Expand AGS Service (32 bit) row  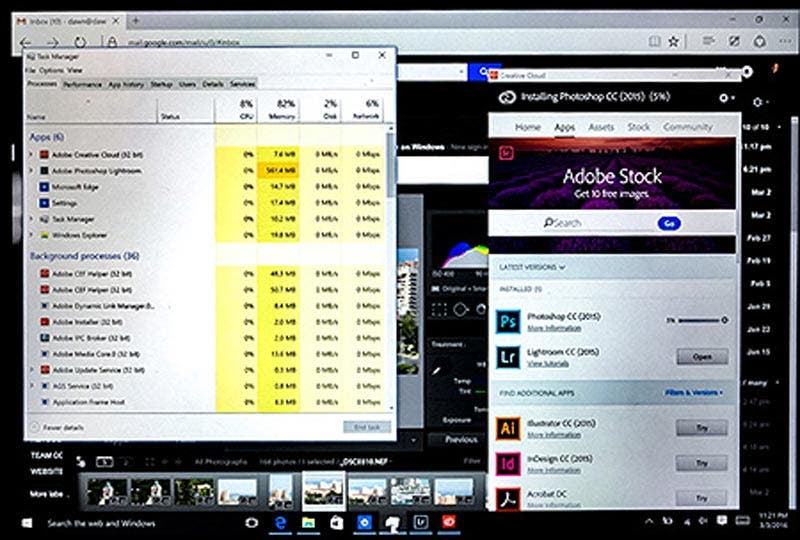pyautogui.click(x=32, y=386)
